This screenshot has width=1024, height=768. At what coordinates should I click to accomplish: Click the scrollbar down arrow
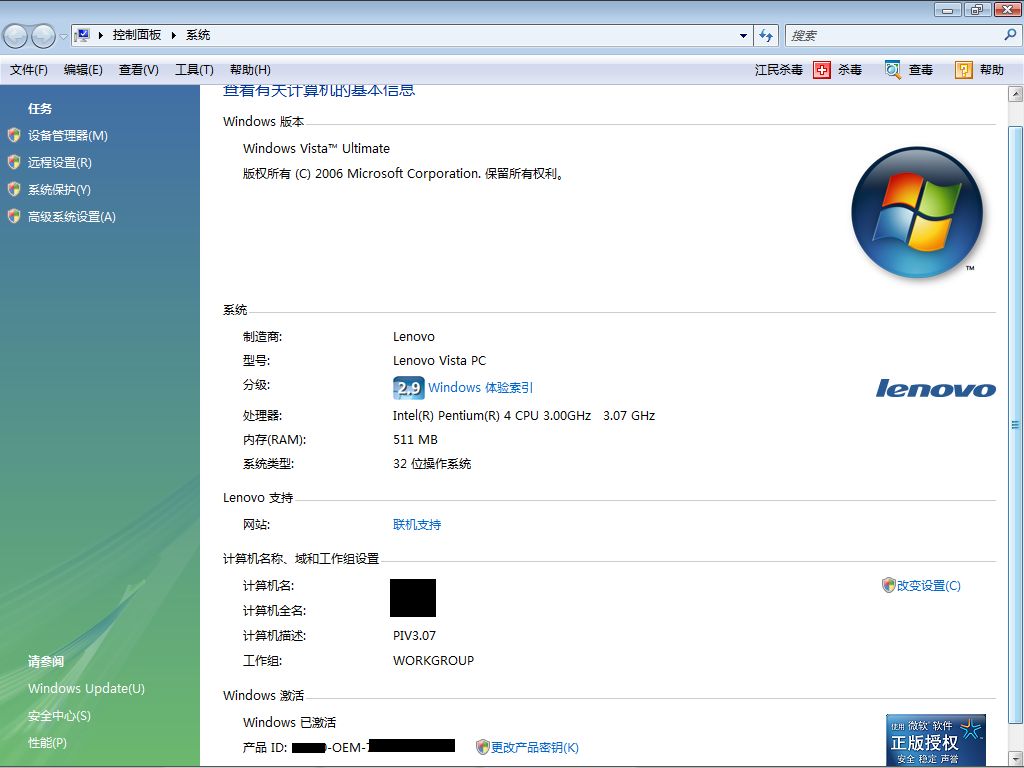[1016, 758]
